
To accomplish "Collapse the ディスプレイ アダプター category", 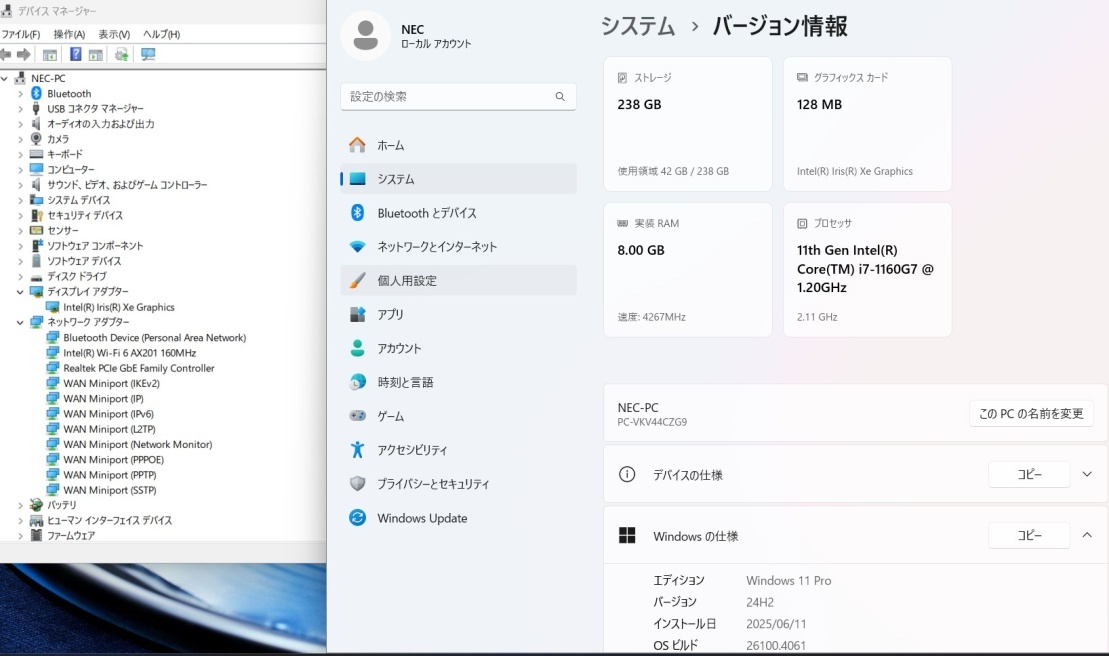I will tap(20, 291).
